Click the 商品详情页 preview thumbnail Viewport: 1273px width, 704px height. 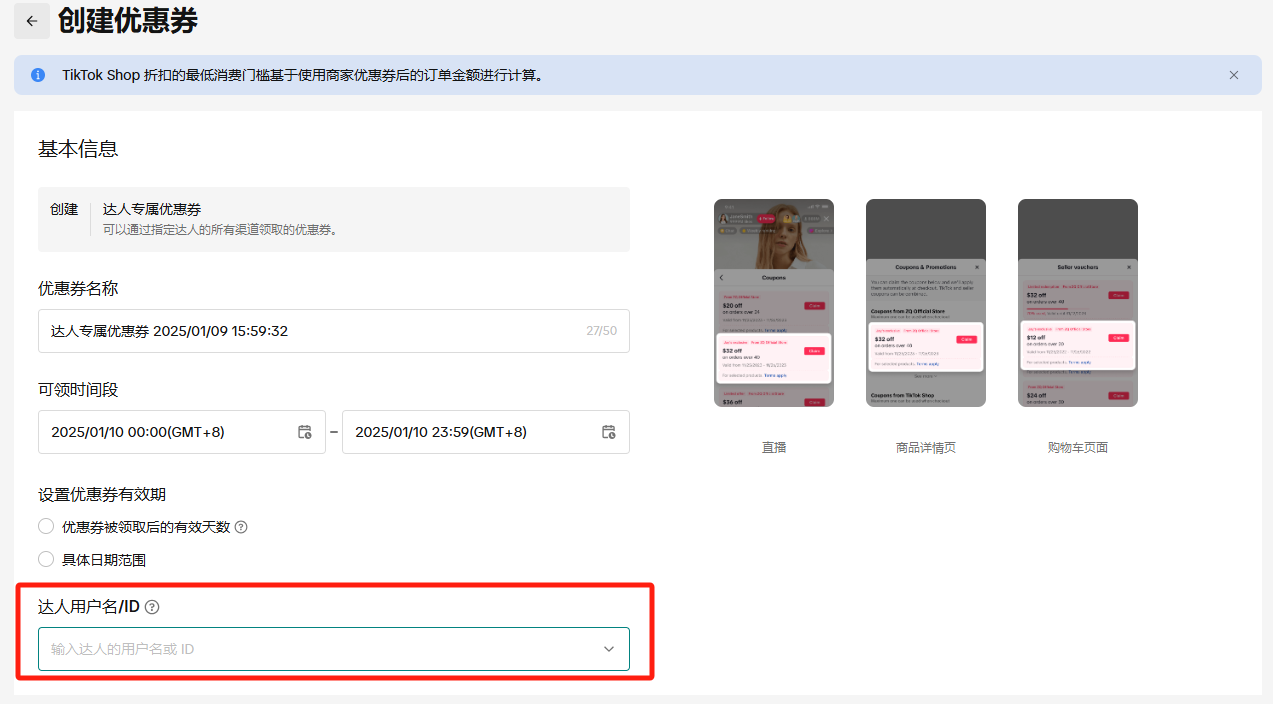(x=926, y=303)
